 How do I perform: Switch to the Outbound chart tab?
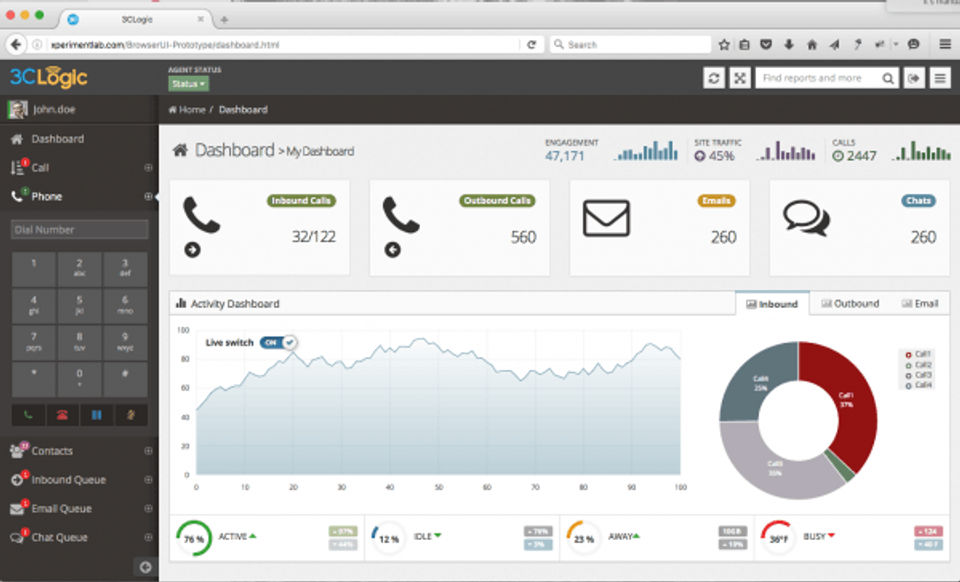click(850, 304)
